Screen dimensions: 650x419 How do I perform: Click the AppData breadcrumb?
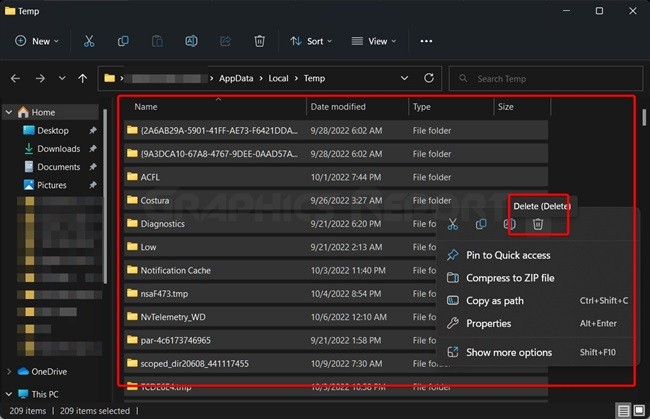point(236,78)
